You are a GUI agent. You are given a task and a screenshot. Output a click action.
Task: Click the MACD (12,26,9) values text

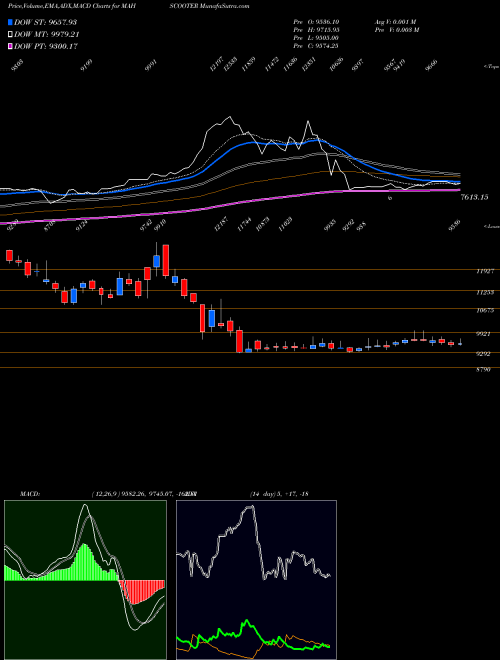[144, 494]
